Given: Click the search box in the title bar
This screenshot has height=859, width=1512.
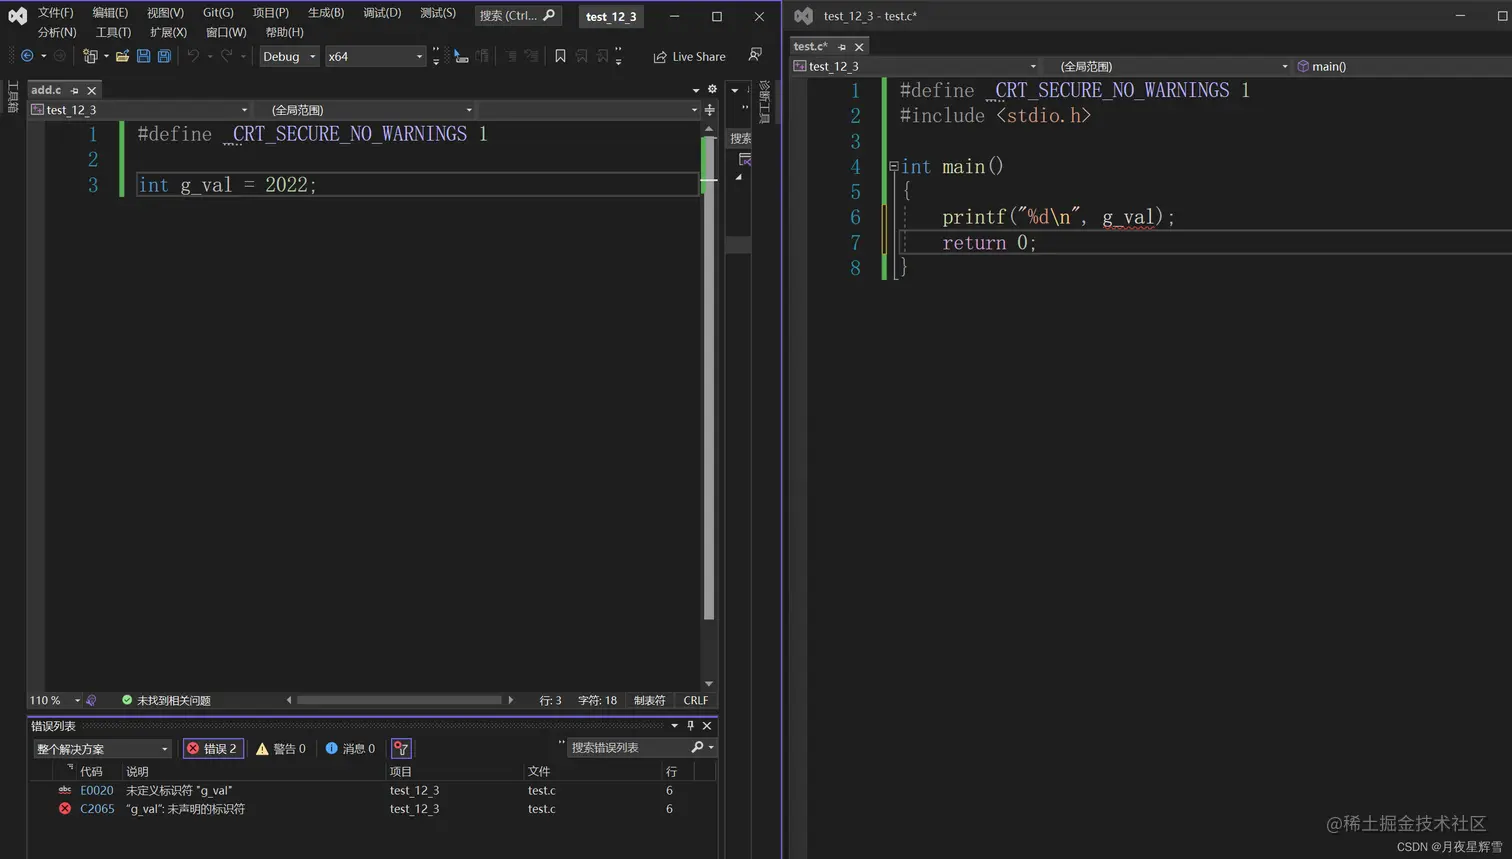Looking at the screenshot, I should click(518, 15).
